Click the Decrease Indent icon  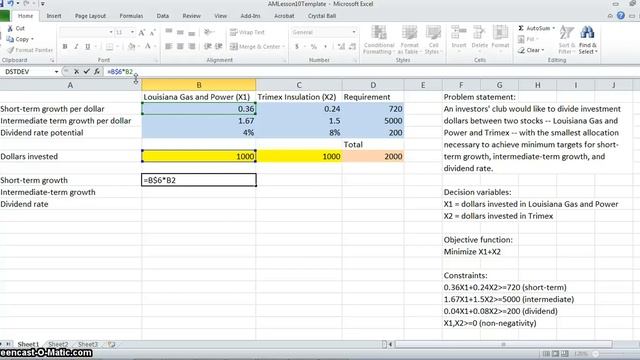tap(208, 47)
